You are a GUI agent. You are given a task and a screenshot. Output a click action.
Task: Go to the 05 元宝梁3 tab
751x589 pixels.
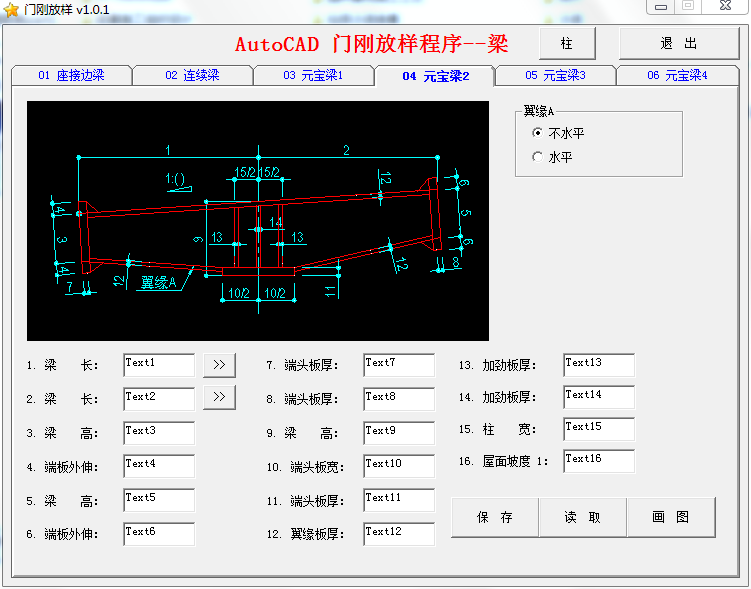[556, 75]
